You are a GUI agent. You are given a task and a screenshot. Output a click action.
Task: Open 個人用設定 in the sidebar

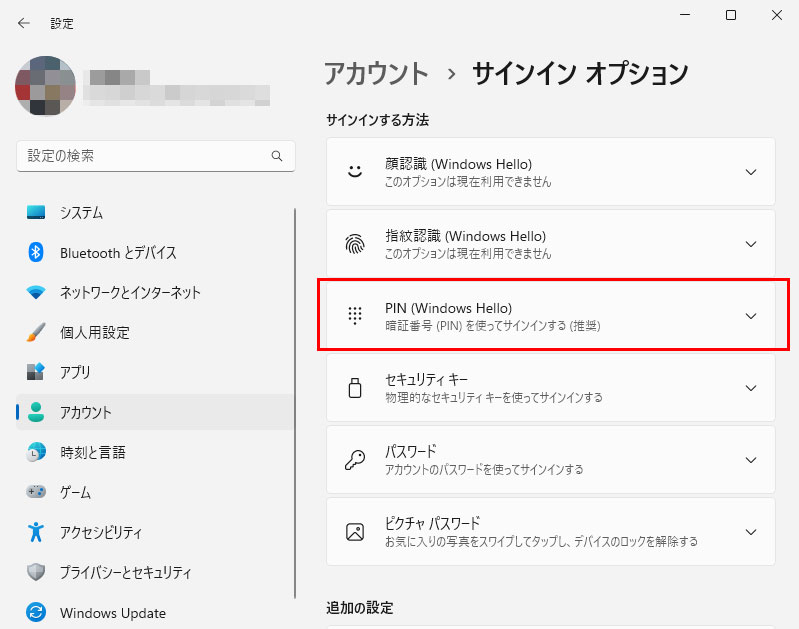click(x=155, y=332)
